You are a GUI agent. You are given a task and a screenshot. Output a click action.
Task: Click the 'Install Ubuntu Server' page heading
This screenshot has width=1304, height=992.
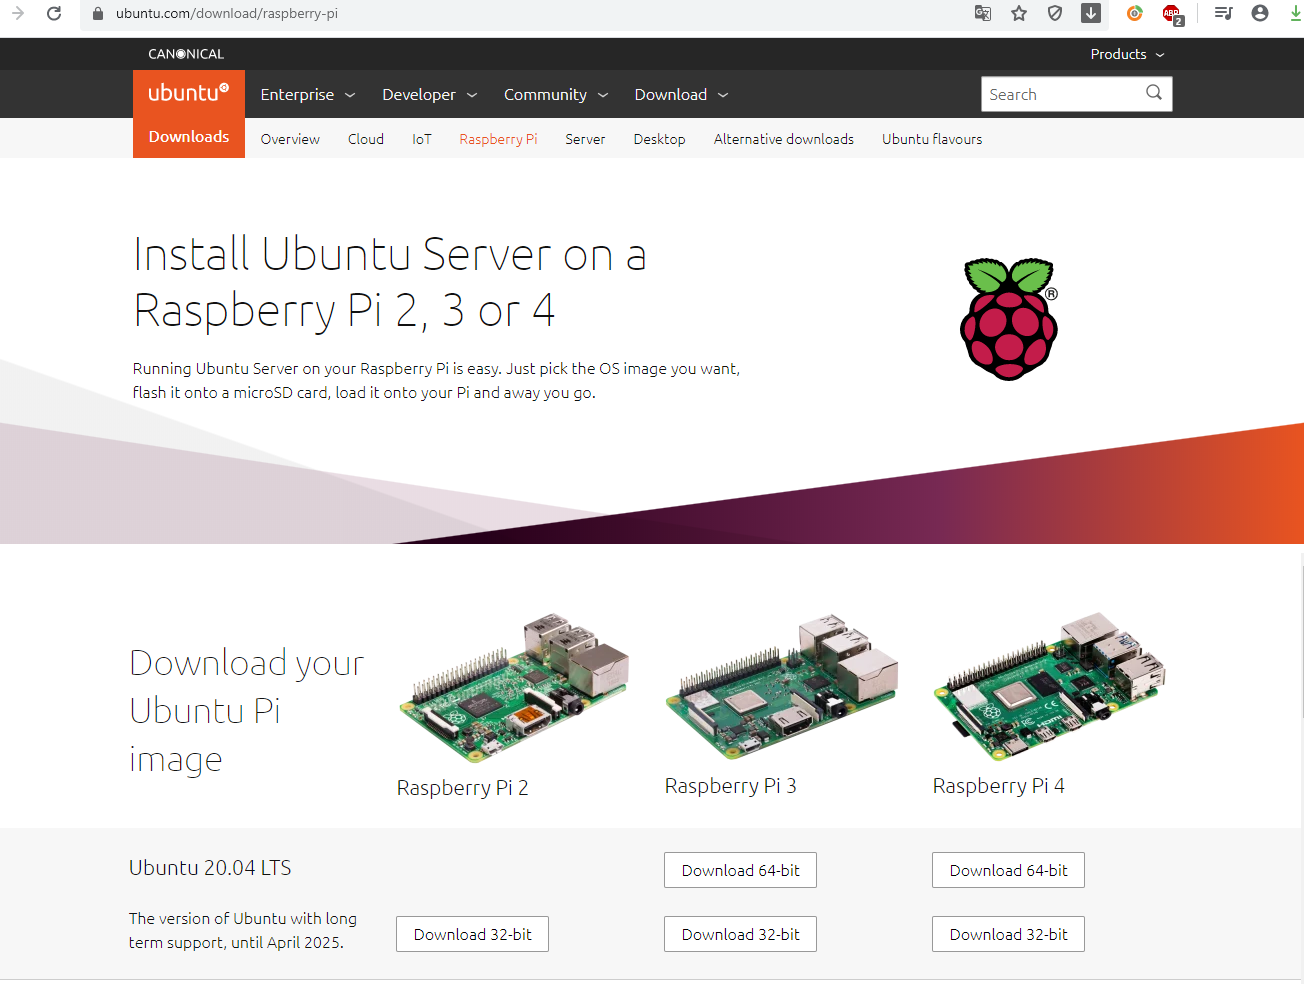(x=390, y=282)
